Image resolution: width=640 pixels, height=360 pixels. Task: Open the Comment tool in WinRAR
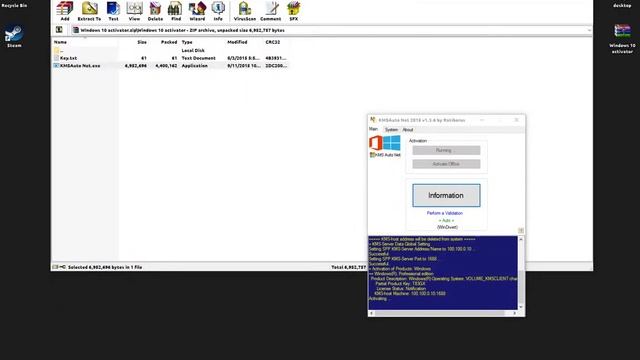click(271, 11)
